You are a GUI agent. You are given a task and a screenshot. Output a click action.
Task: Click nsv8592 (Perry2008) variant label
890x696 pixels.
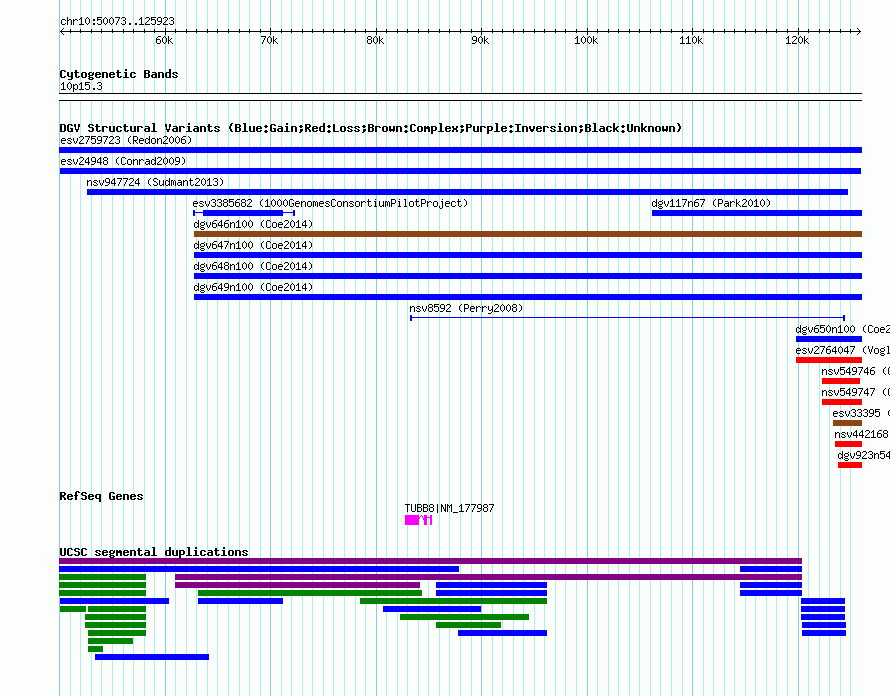click(x=466, y=308)
